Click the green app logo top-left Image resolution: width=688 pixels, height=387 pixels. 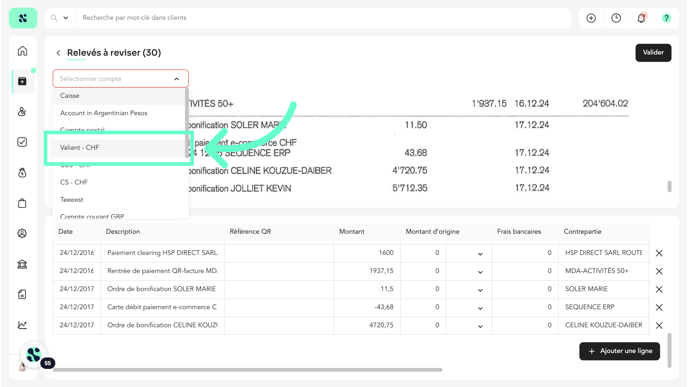coord(23,18)
